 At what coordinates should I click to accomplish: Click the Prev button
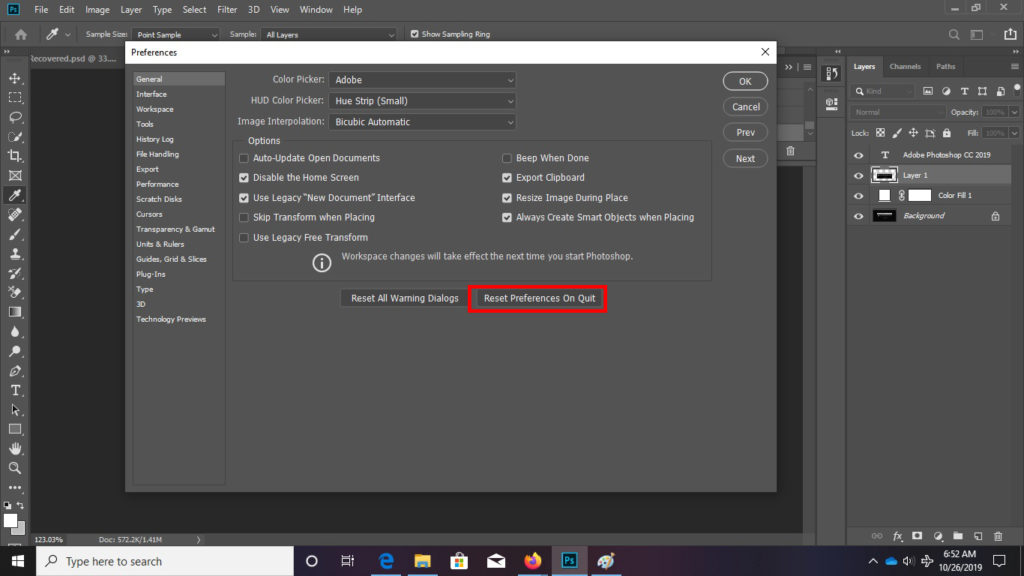(x=745, y=133)
